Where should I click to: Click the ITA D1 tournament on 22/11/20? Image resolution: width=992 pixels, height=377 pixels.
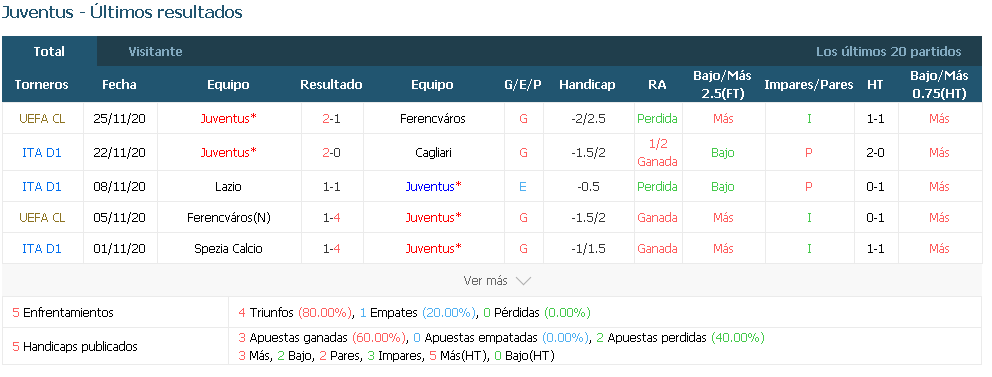click(42, 152)
